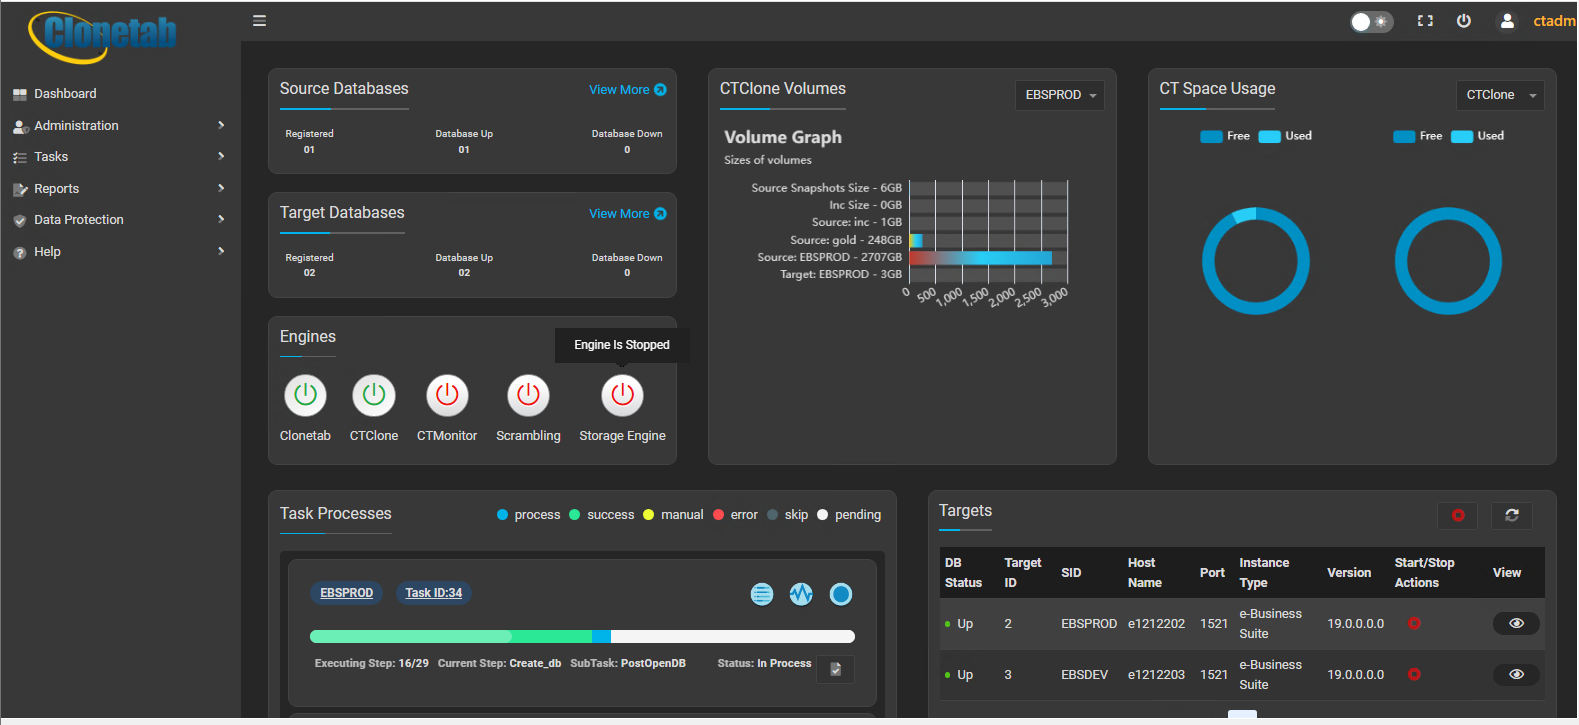Open the Data Protection menu item
The height and width of the screenshot is (725, 1579).
(x=79, y=220)
